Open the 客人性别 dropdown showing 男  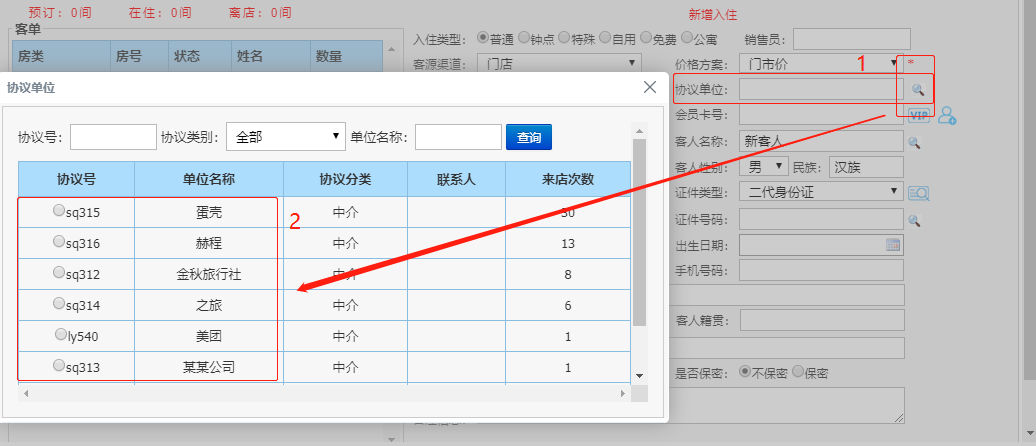[764, 167]
